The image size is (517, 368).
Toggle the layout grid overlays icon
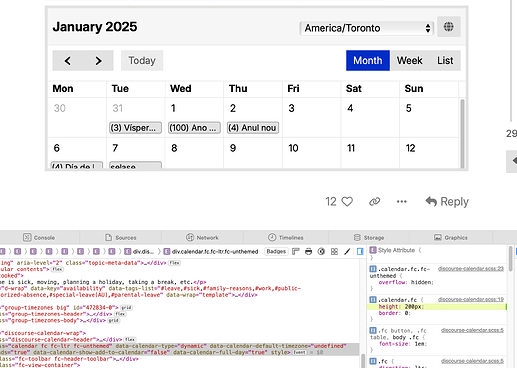(x=334, y=251)
